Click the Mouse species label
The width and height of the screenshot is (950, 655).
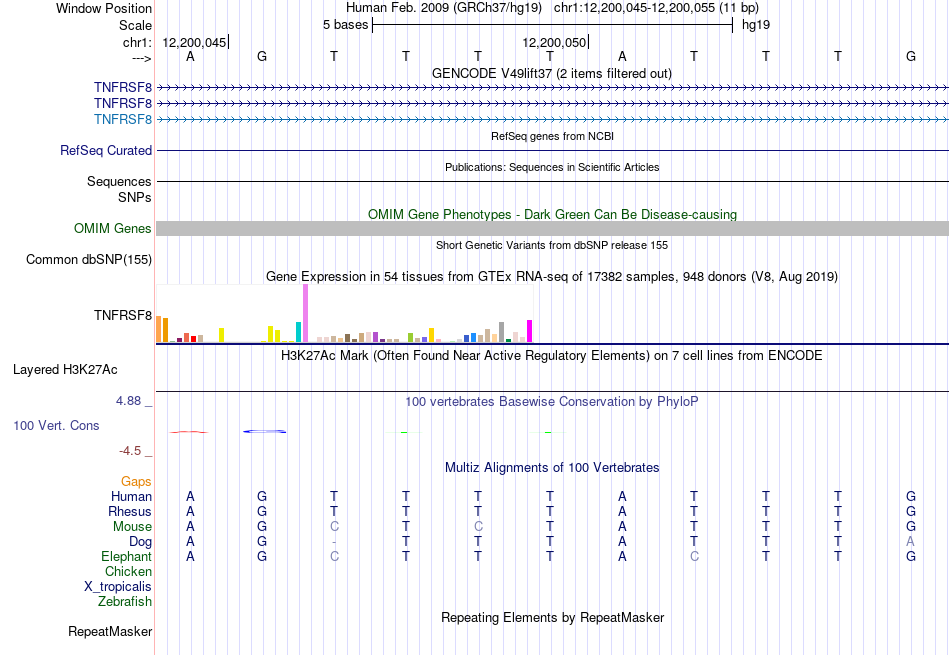132,527
